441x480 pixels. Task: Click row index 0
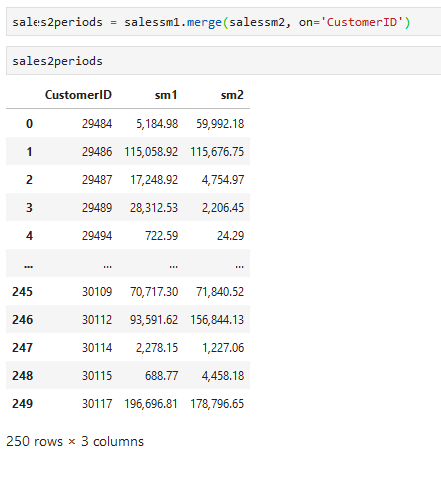point(29,124)
